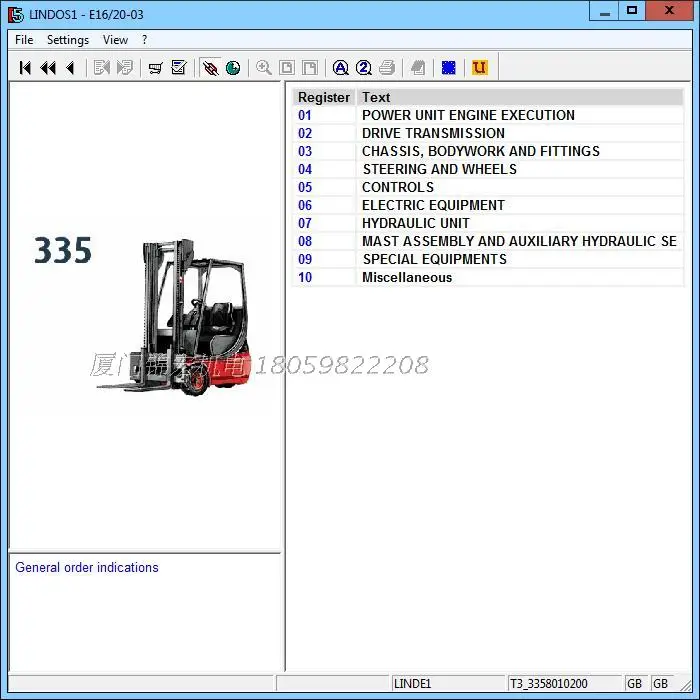Select register 06 number
The width and height of the screenshot is (700, 700).
tap(305, 205)
